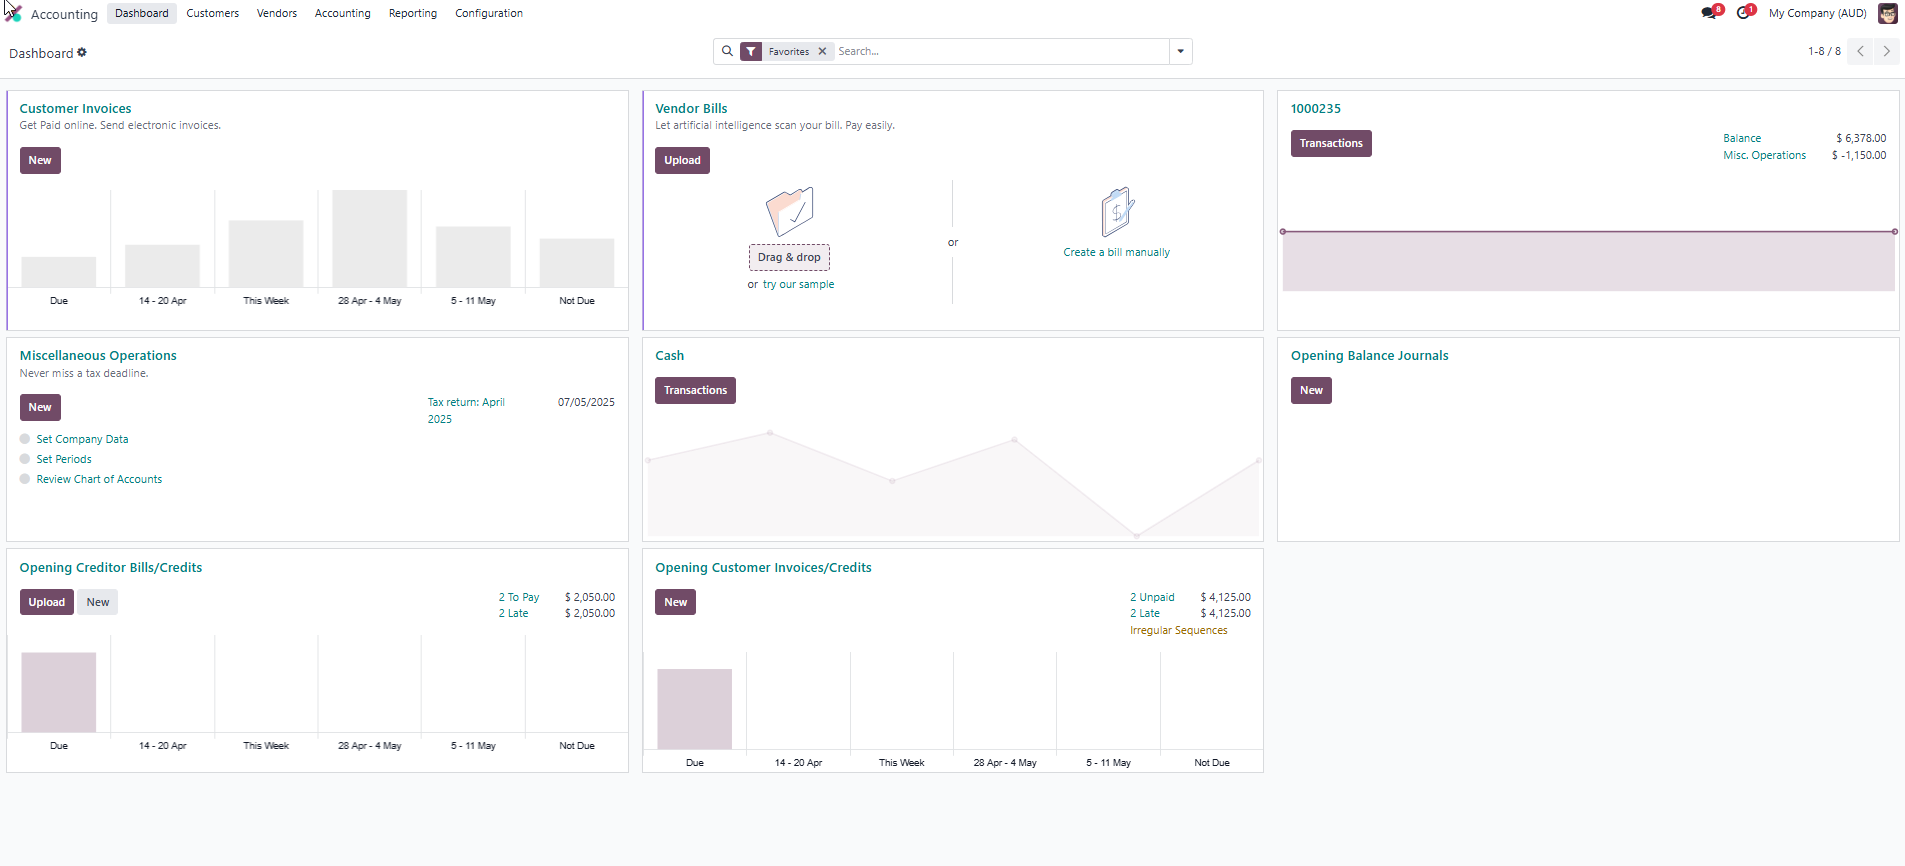Click the user avatar picture
Image resolution: width=1905 pixels, height=866 pixels.
click(x=1887, y=13)
